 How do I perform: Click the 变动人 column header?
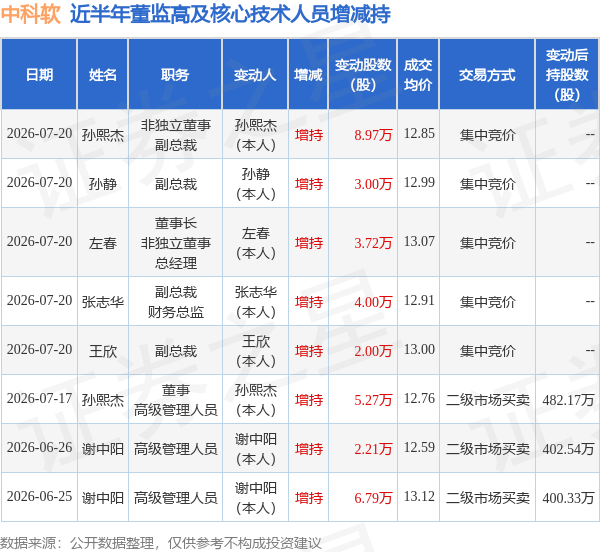click(x=255, y=74)
